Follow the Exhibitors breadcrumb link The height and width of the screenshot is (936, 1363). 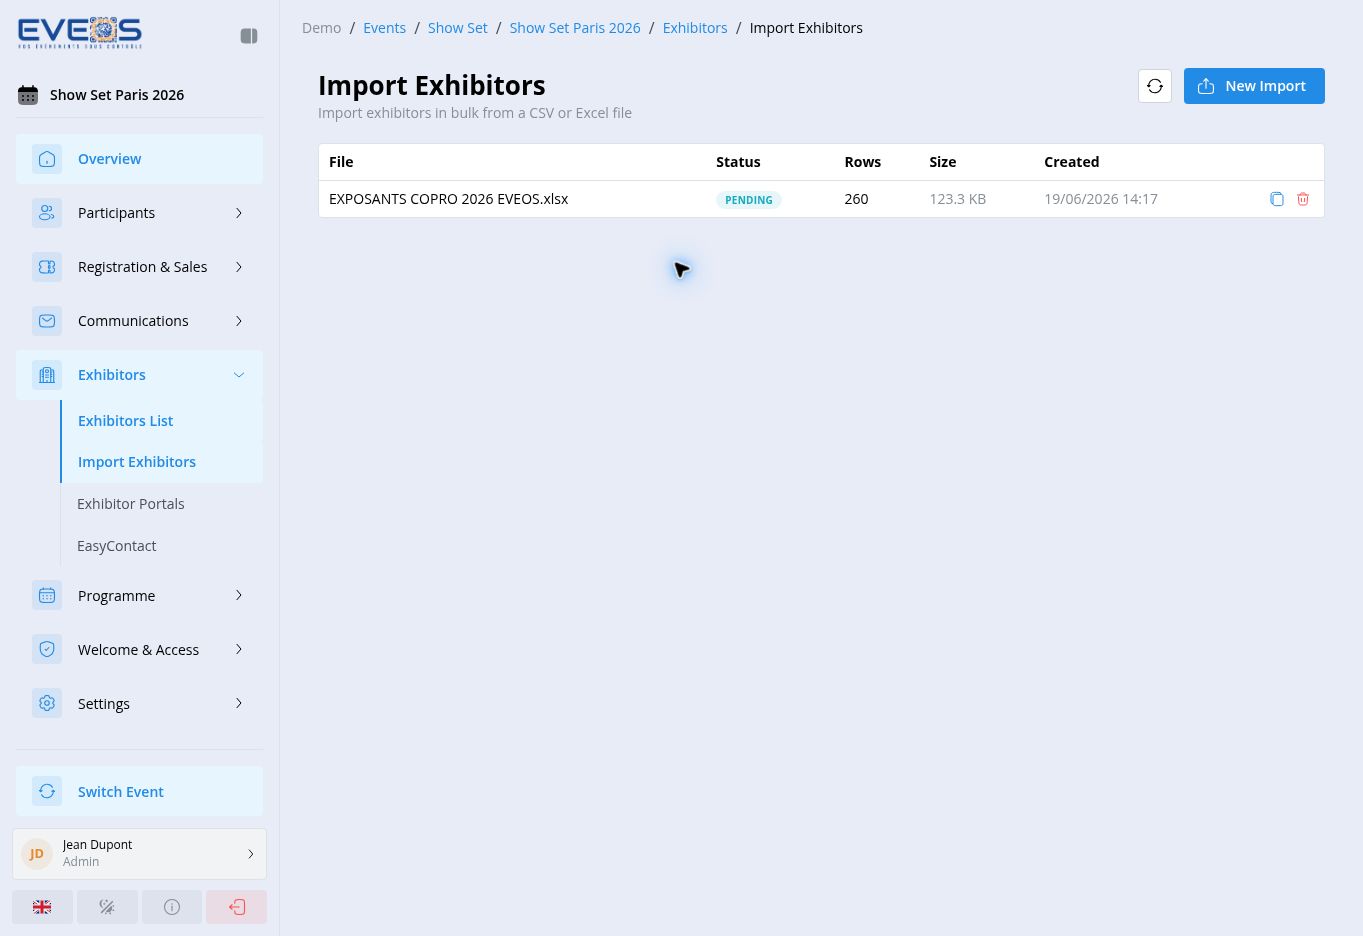(x=695, y=28)
